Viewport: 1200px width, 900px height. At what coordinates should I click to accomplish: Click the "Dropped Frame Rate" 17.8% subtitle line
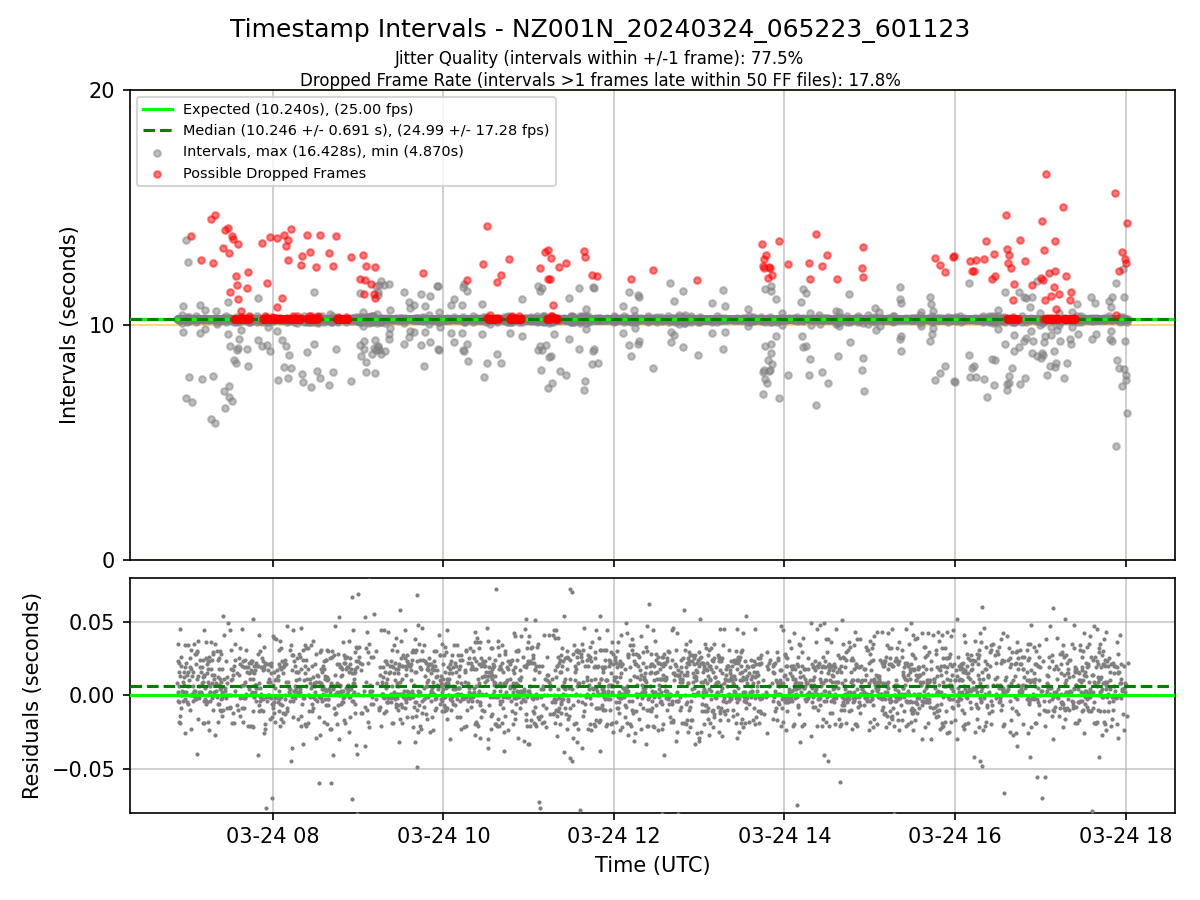coord(600,80)
